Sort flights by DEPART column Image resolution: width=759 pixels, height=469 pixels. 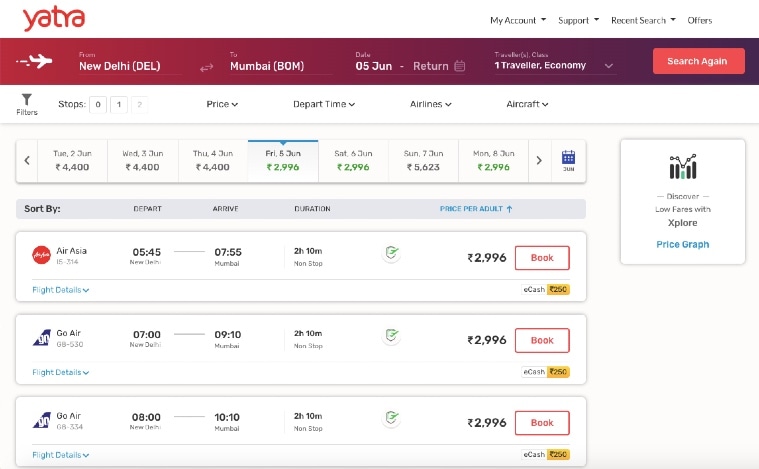coord(147,209)
